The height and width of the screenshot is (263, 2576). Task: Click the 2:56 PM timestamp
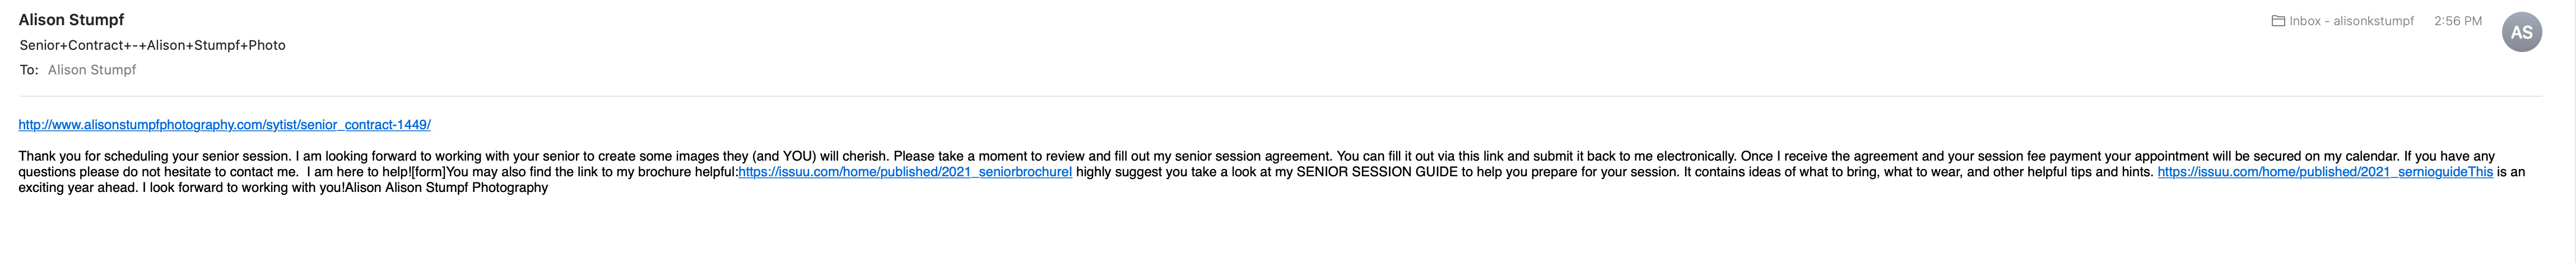click(2458, 21)
